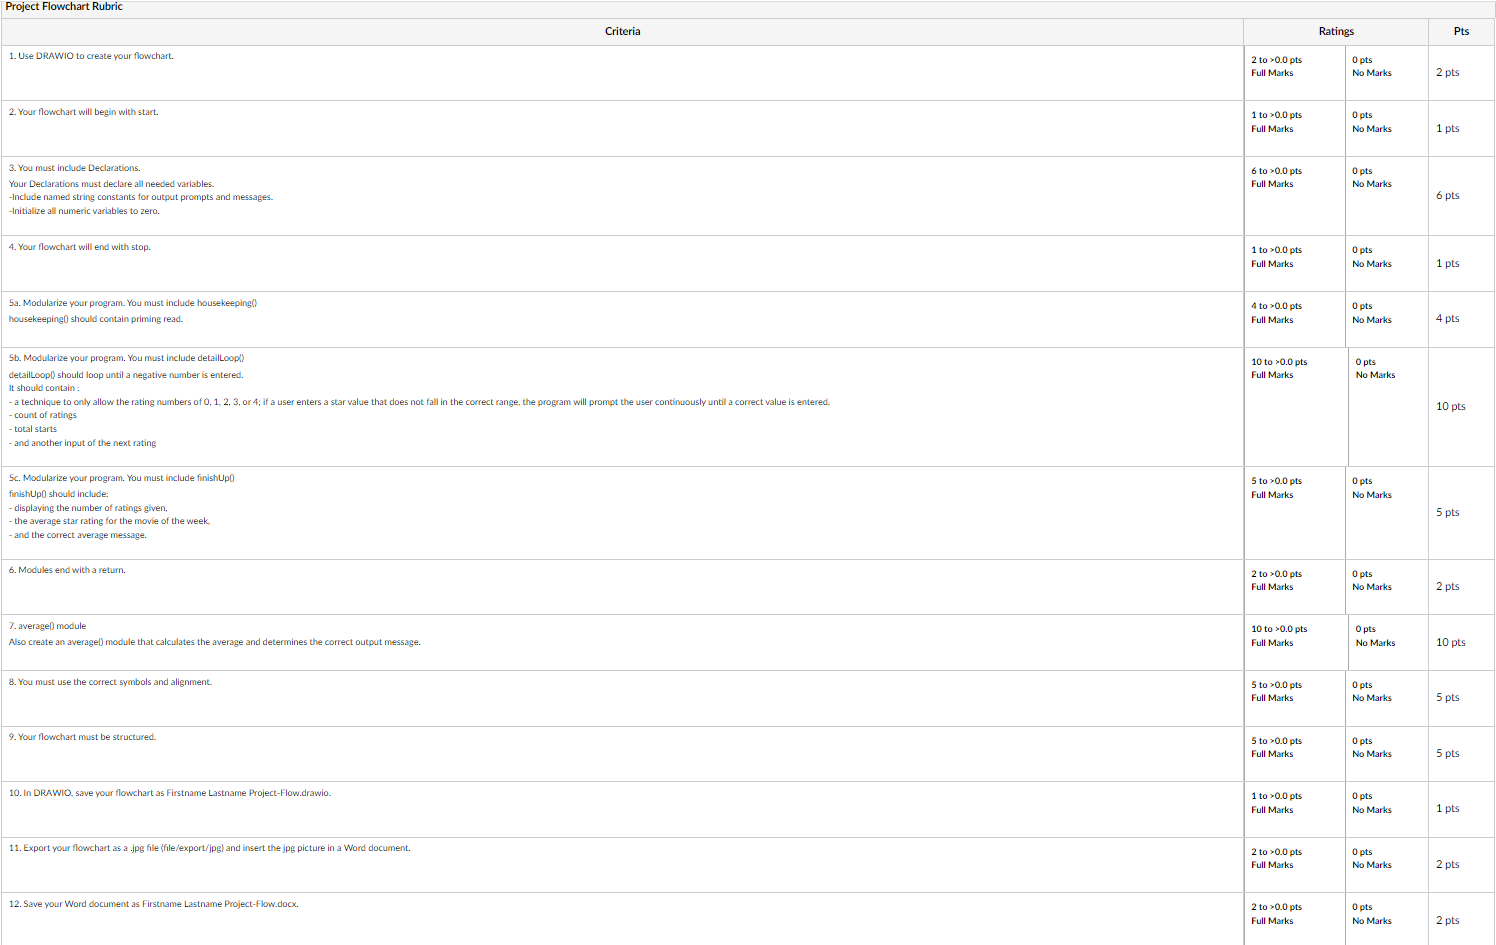Viewport: 1496px width, 945px height.
Task: Click the 1 pts total for criterion 10
Action: 1448,809
